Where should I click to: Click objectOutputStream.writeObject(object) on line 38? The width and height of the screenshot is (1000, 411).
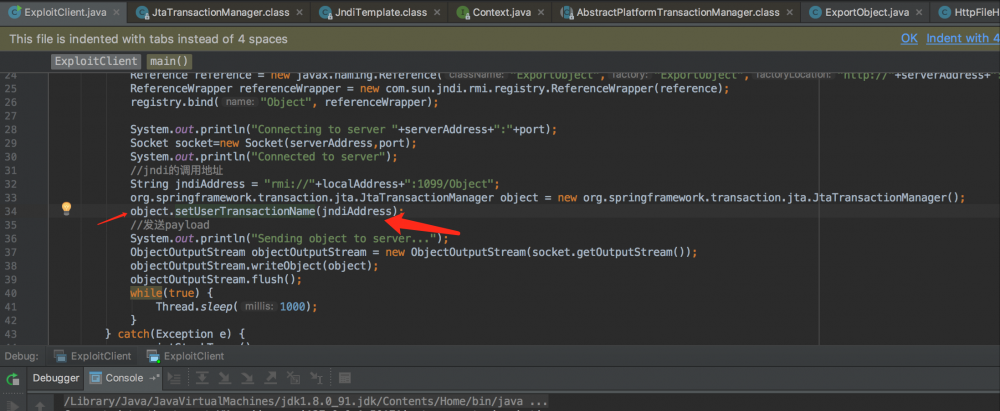click(x=251, y=265)
